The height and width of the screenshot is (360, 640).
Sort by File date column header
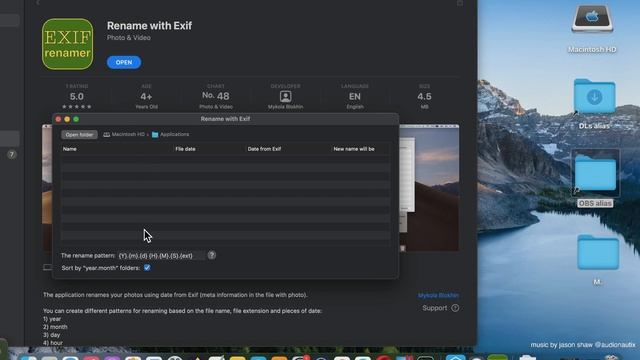point(185,149)
